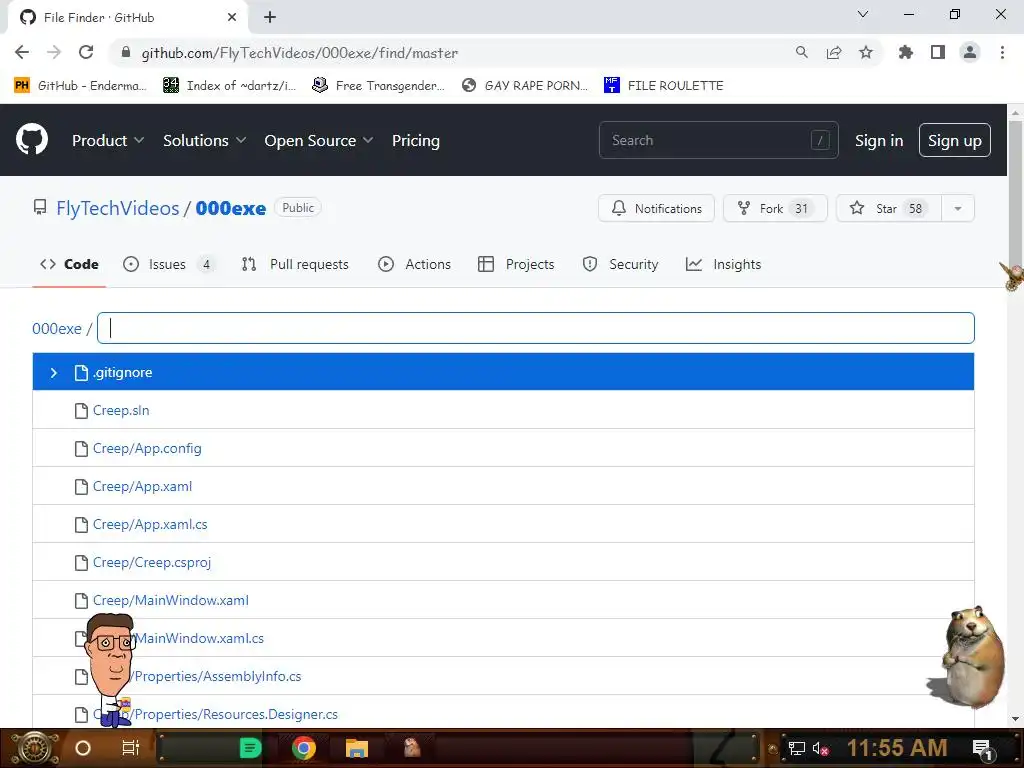The width and height of the screenshot is (1024, 768).
Task: Switch to the Security tab
Action: 620,264
